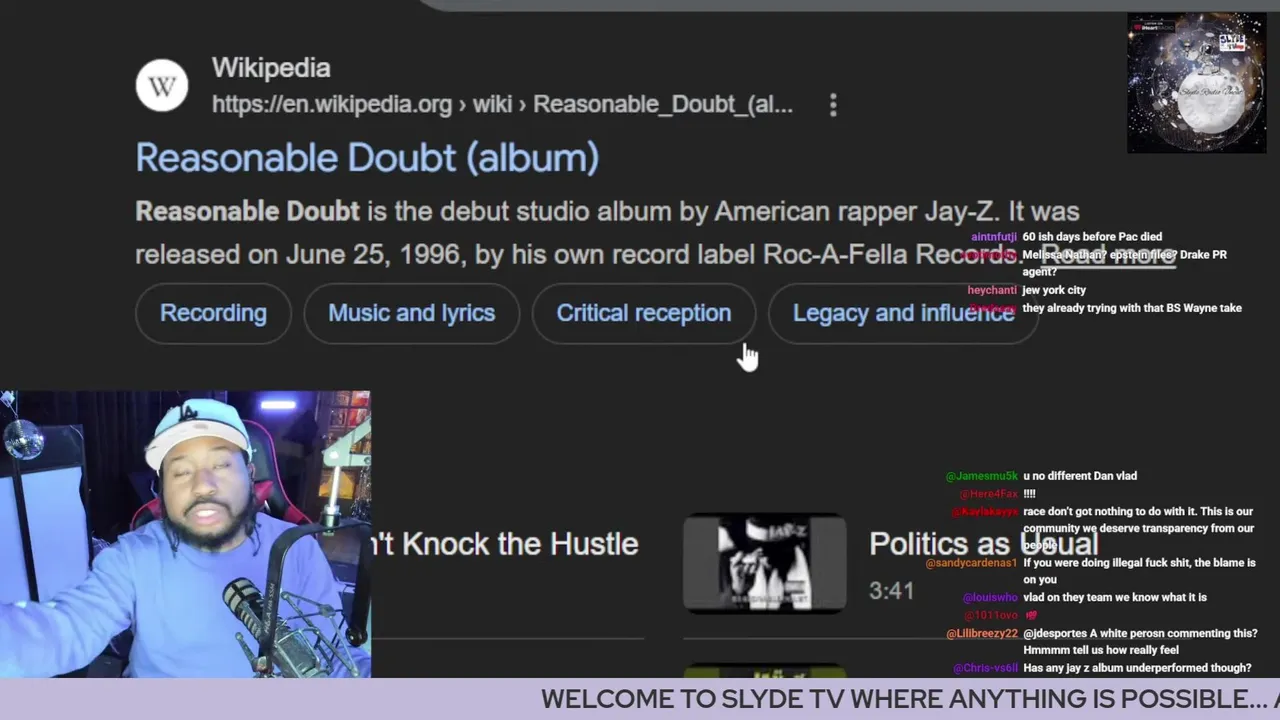Image resolution: width=1280 pixels, height=720 pixels.
Task: Select the Recording chip
Action: (x=213, y=313)
